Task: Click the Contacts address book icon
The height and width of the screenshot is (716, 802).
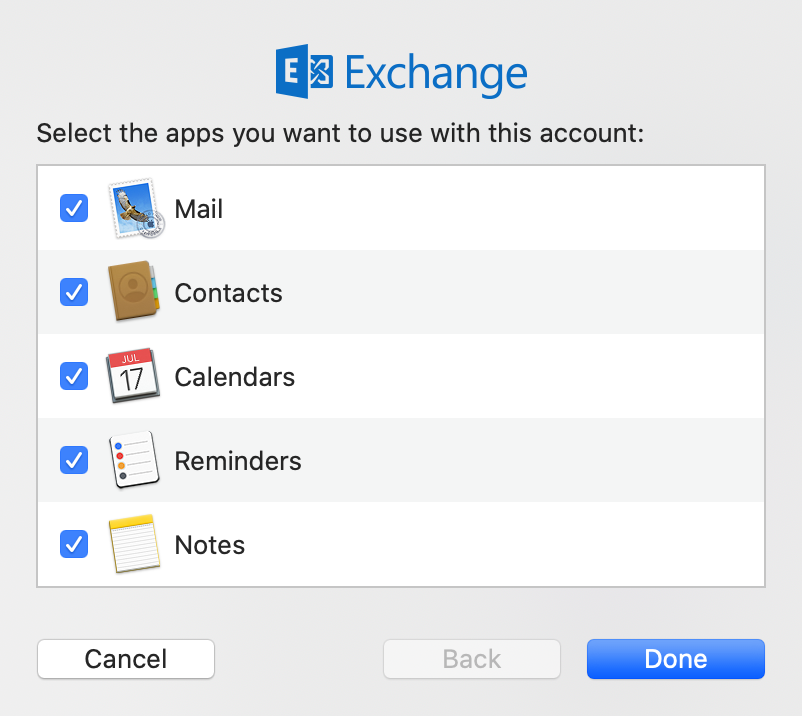Action: pyautogui.click(x=133, y=292)
